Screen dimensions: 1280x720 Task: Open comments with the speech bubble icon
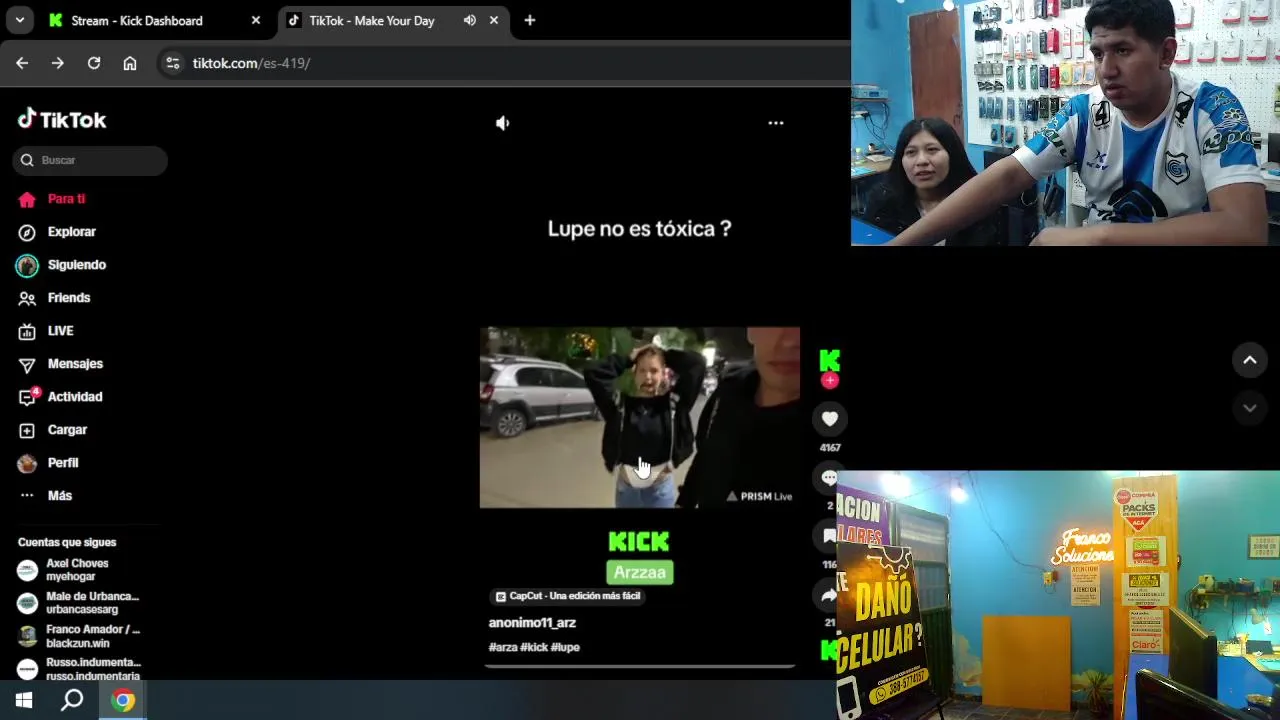click(829, 478)
